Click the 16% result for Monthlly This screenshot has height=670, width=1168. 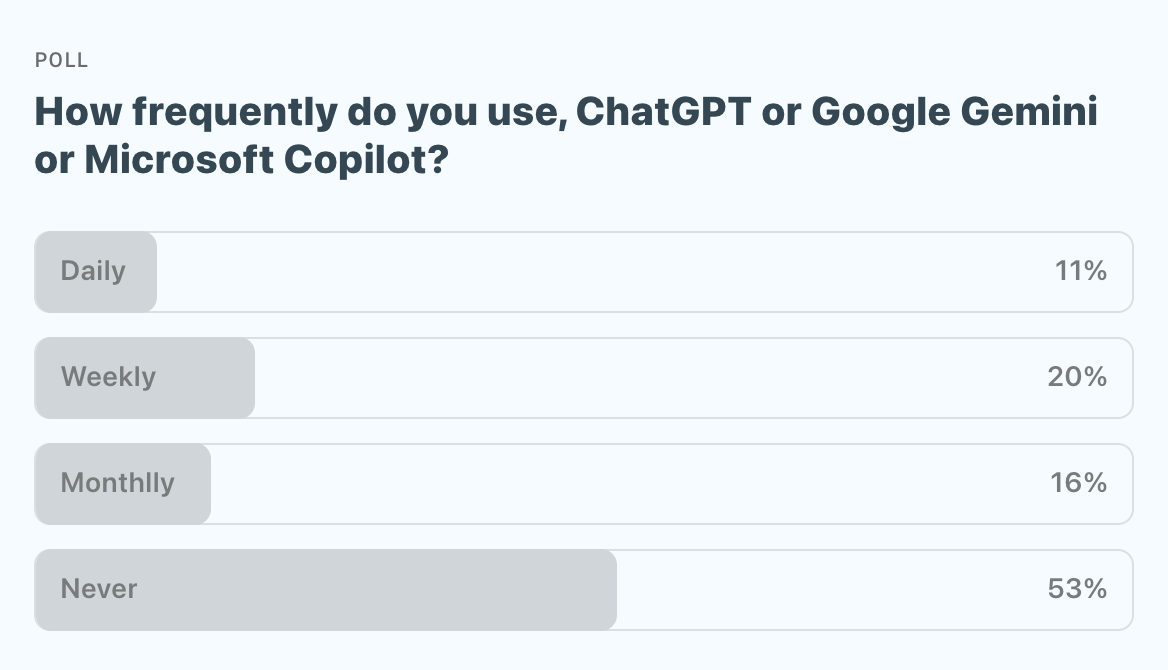coord(1078,483)
